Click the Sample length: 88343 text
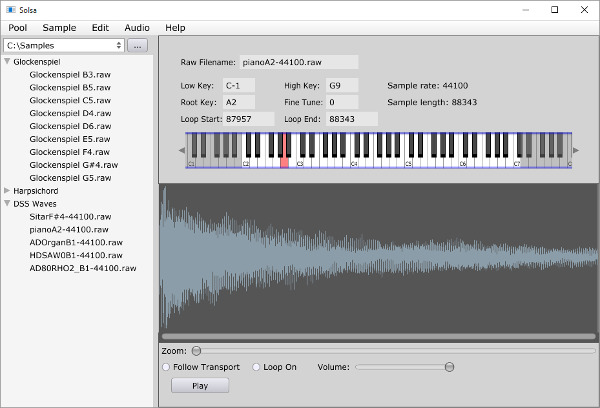The height and width of the screenshot is (408, 600). (x=432, y=102)
